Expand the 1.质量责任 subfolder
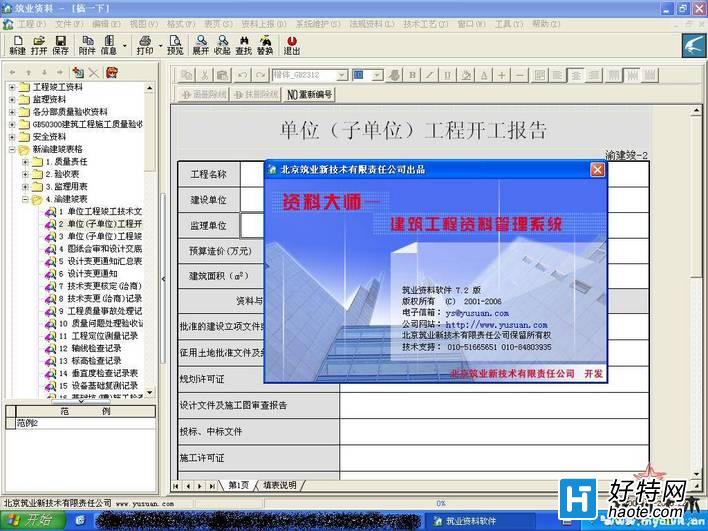 [x=25, y=162]
